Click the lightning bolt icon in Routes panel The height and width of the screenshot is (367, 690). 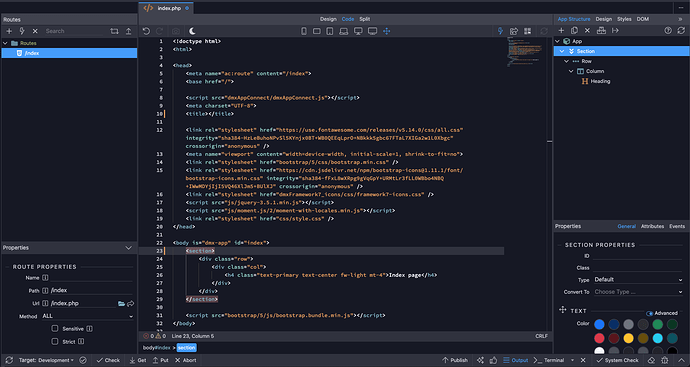tap(22, 31)
